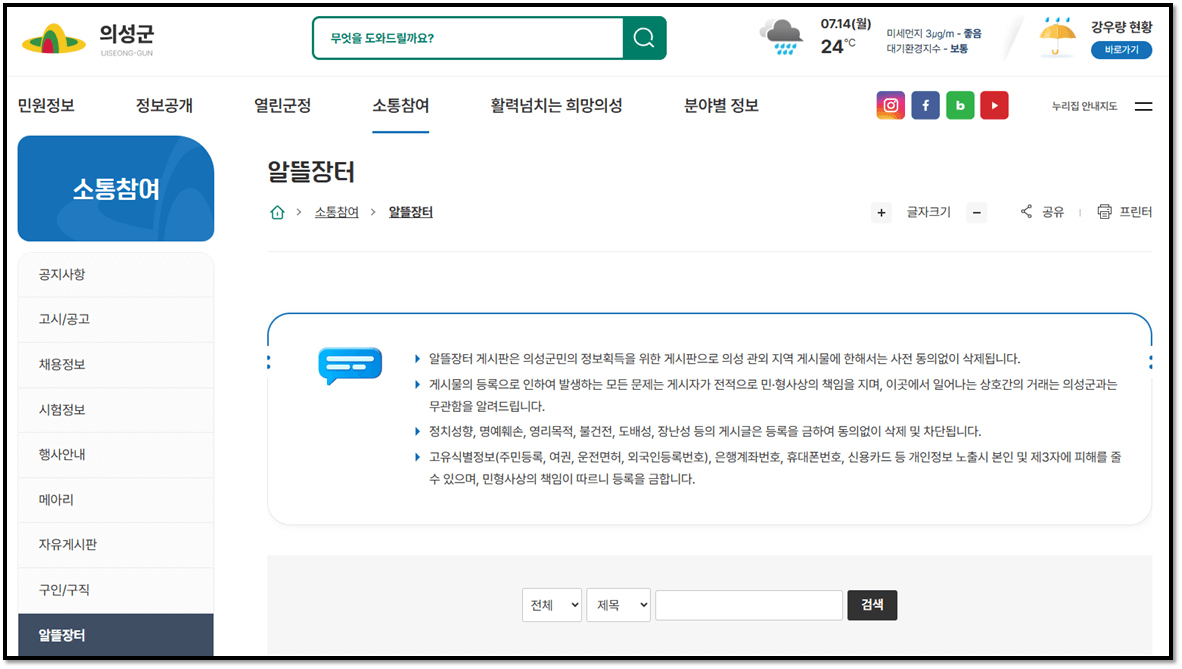
Task: Open the hamburger menu icon
Action: [x=1143, y=107]
